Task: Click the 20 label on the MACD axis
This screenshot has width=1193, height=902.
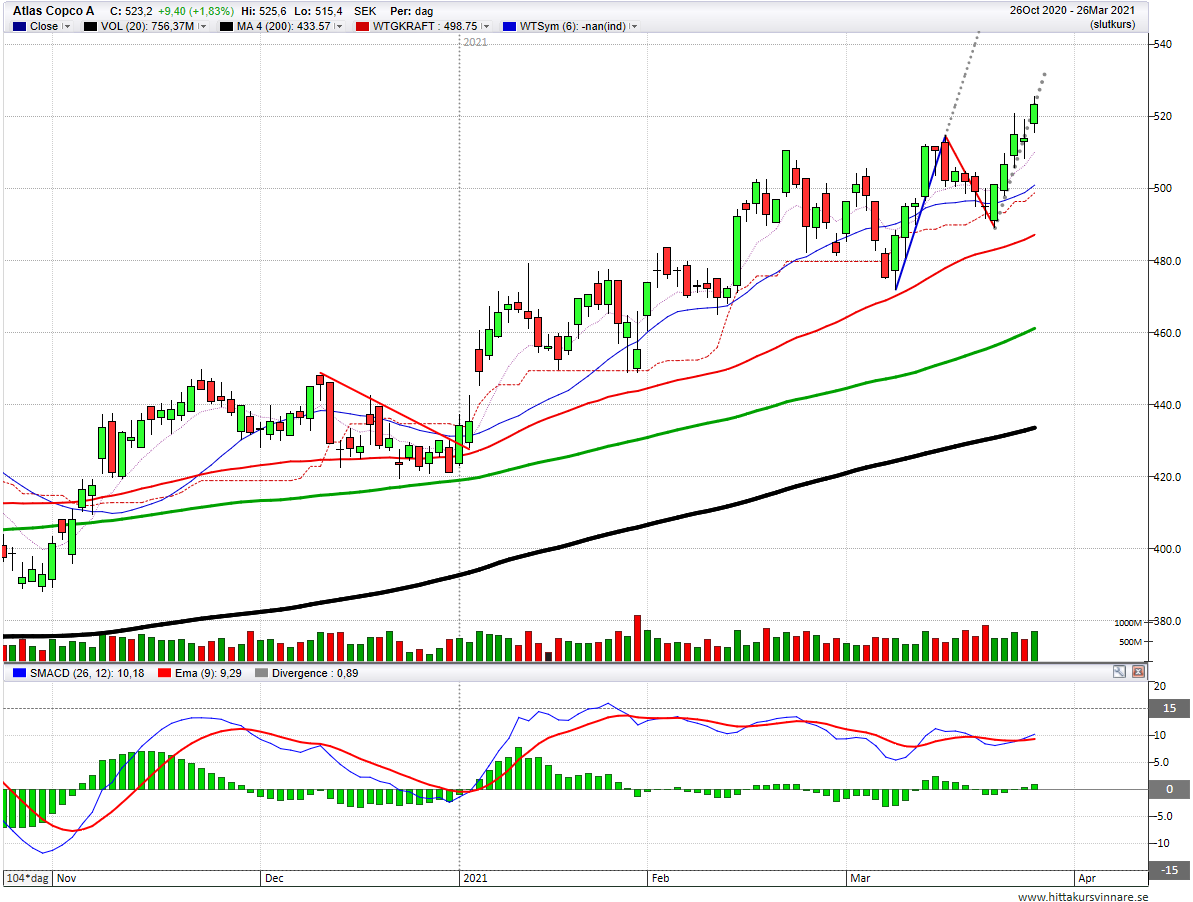Action: (x=1160, y=686)
